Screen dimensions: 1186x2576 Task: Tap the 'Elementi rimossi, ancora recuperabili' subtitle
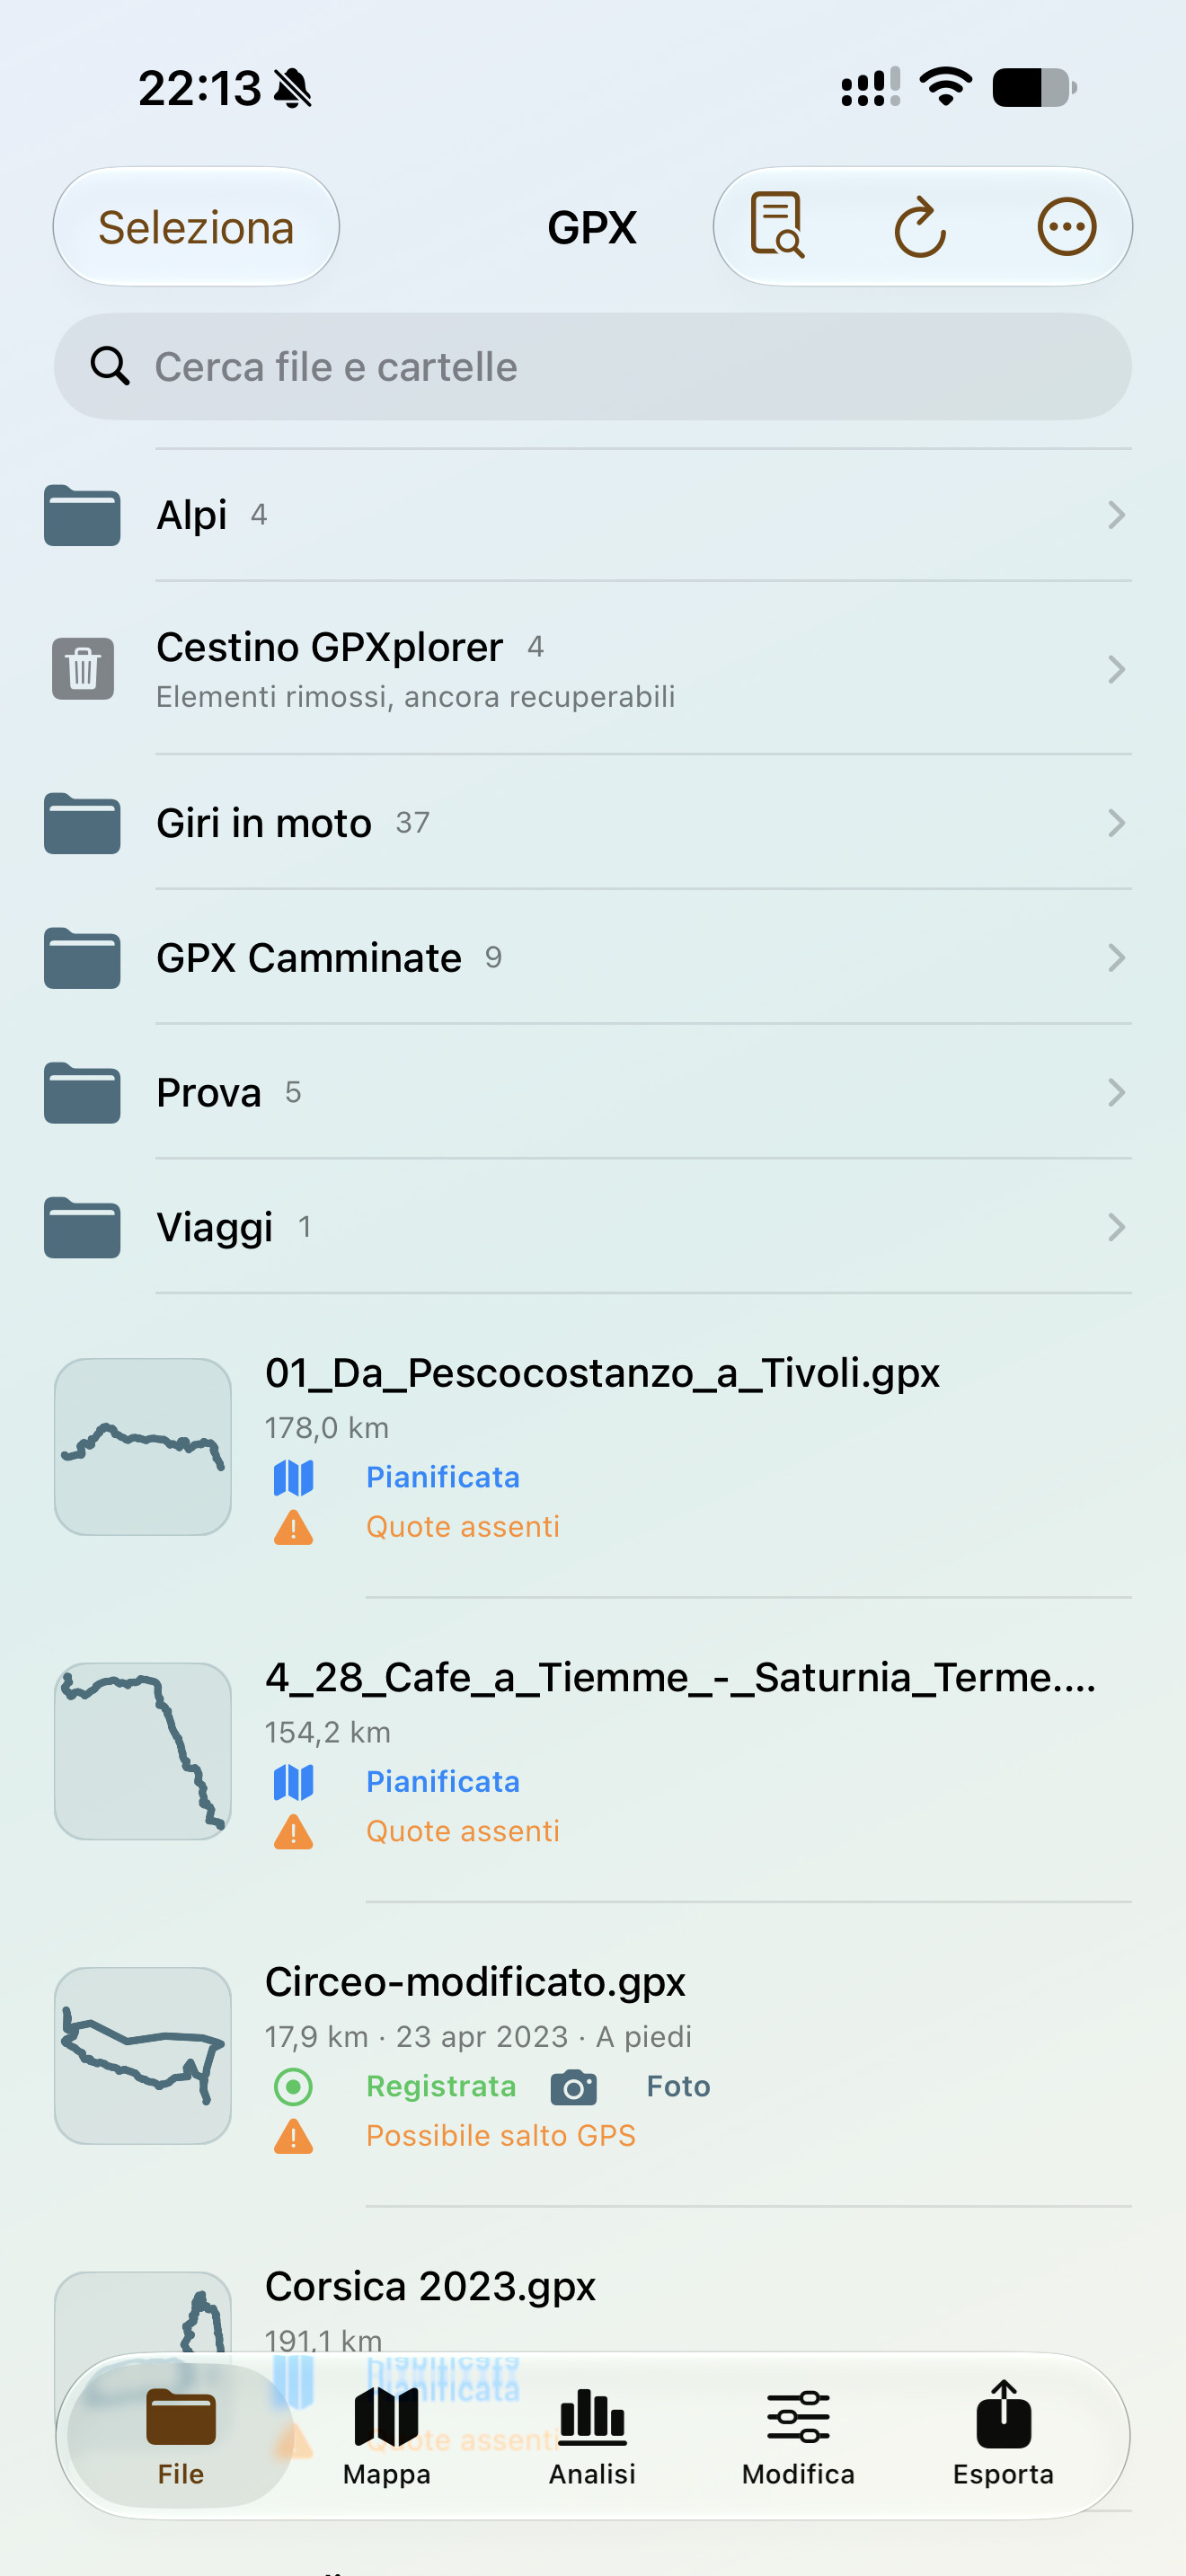click(x=416, y=697)
